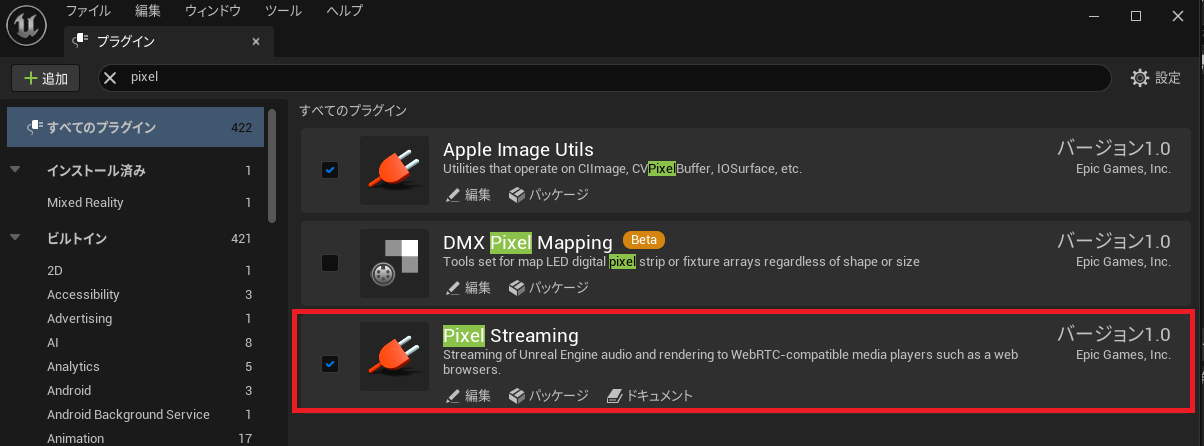Open 設定 with the gear icon

(x=1156, y=78)
